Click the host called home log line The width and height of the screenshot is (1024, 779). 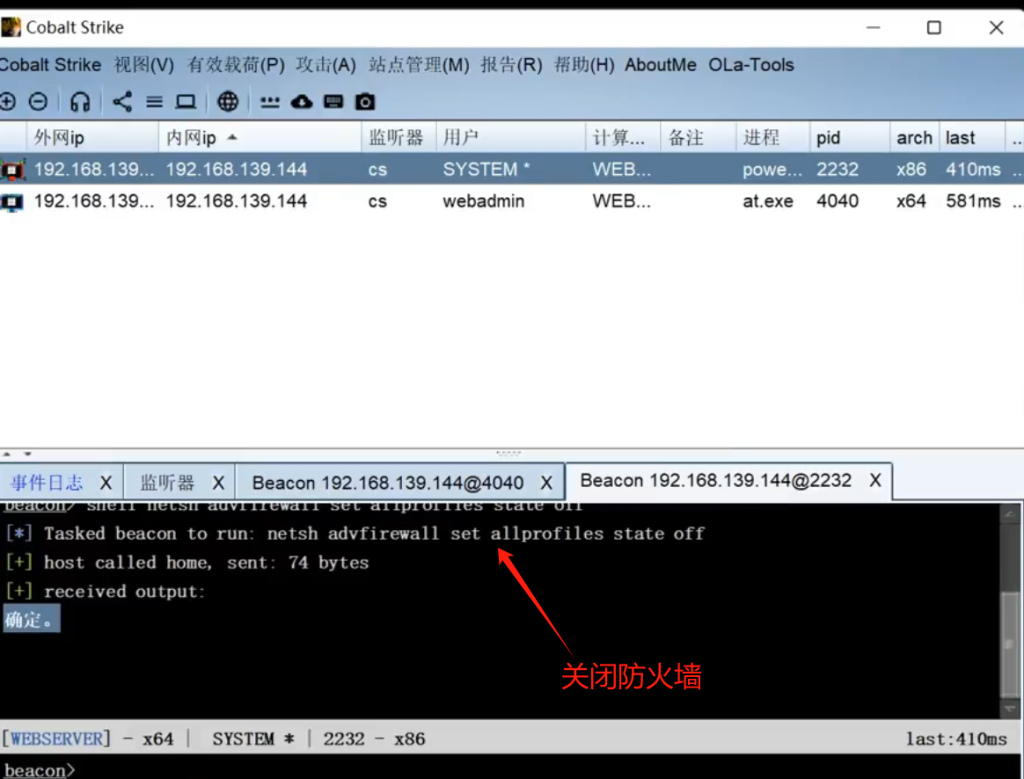point(187,562)
